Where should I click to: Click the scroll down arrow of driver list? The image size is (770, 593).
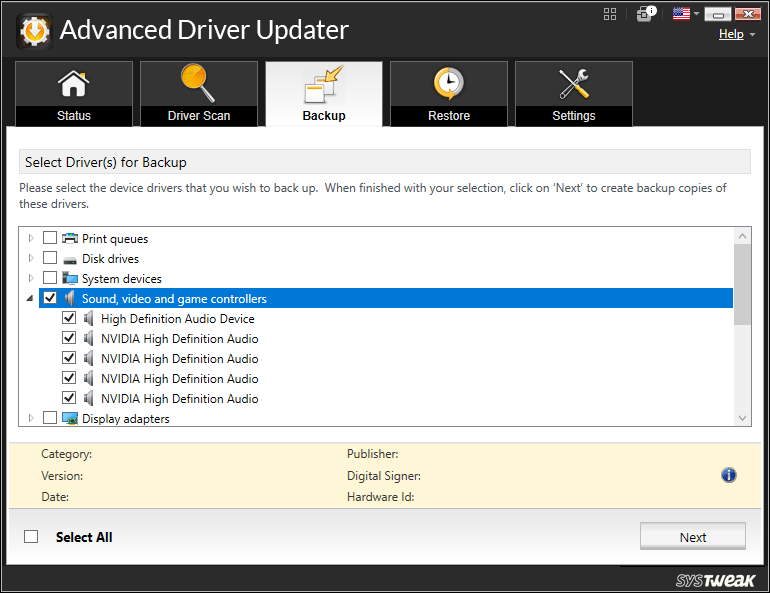coord(742,418)
